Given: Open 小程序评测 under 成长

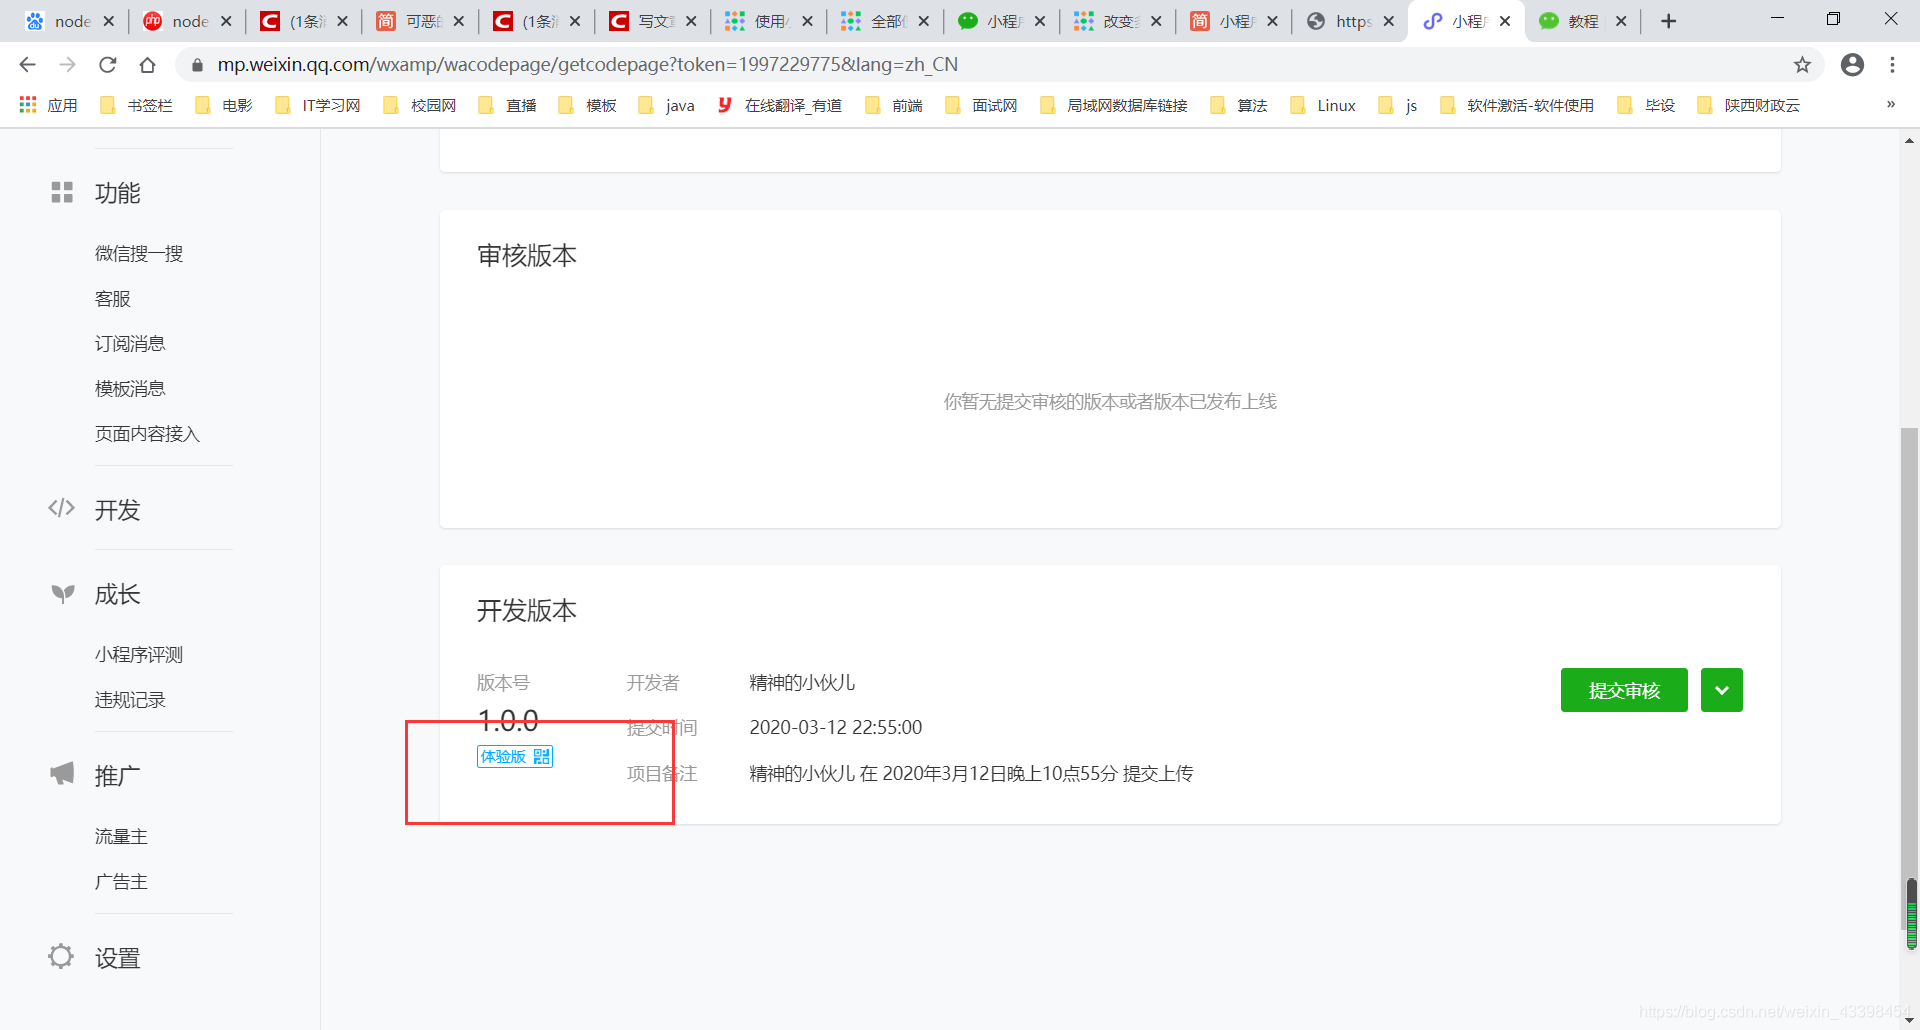Looking at the screenshot, I should coord(138,654).
